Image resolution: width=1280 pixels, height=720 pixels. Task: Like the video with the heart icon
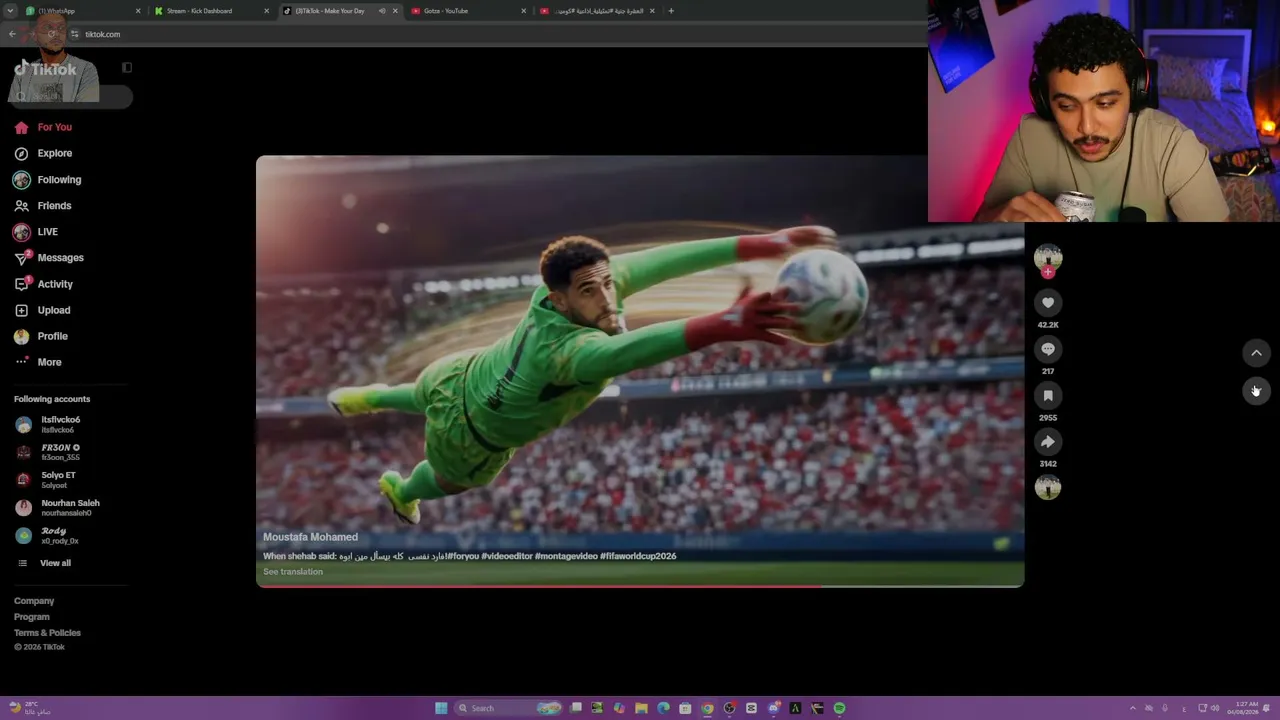[x=1048, y=302]
